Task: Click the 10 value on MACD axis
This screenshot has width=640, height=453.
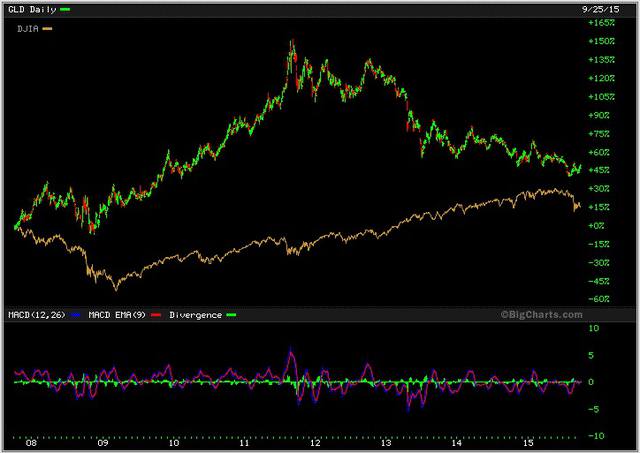Action: tap(592, 328)
